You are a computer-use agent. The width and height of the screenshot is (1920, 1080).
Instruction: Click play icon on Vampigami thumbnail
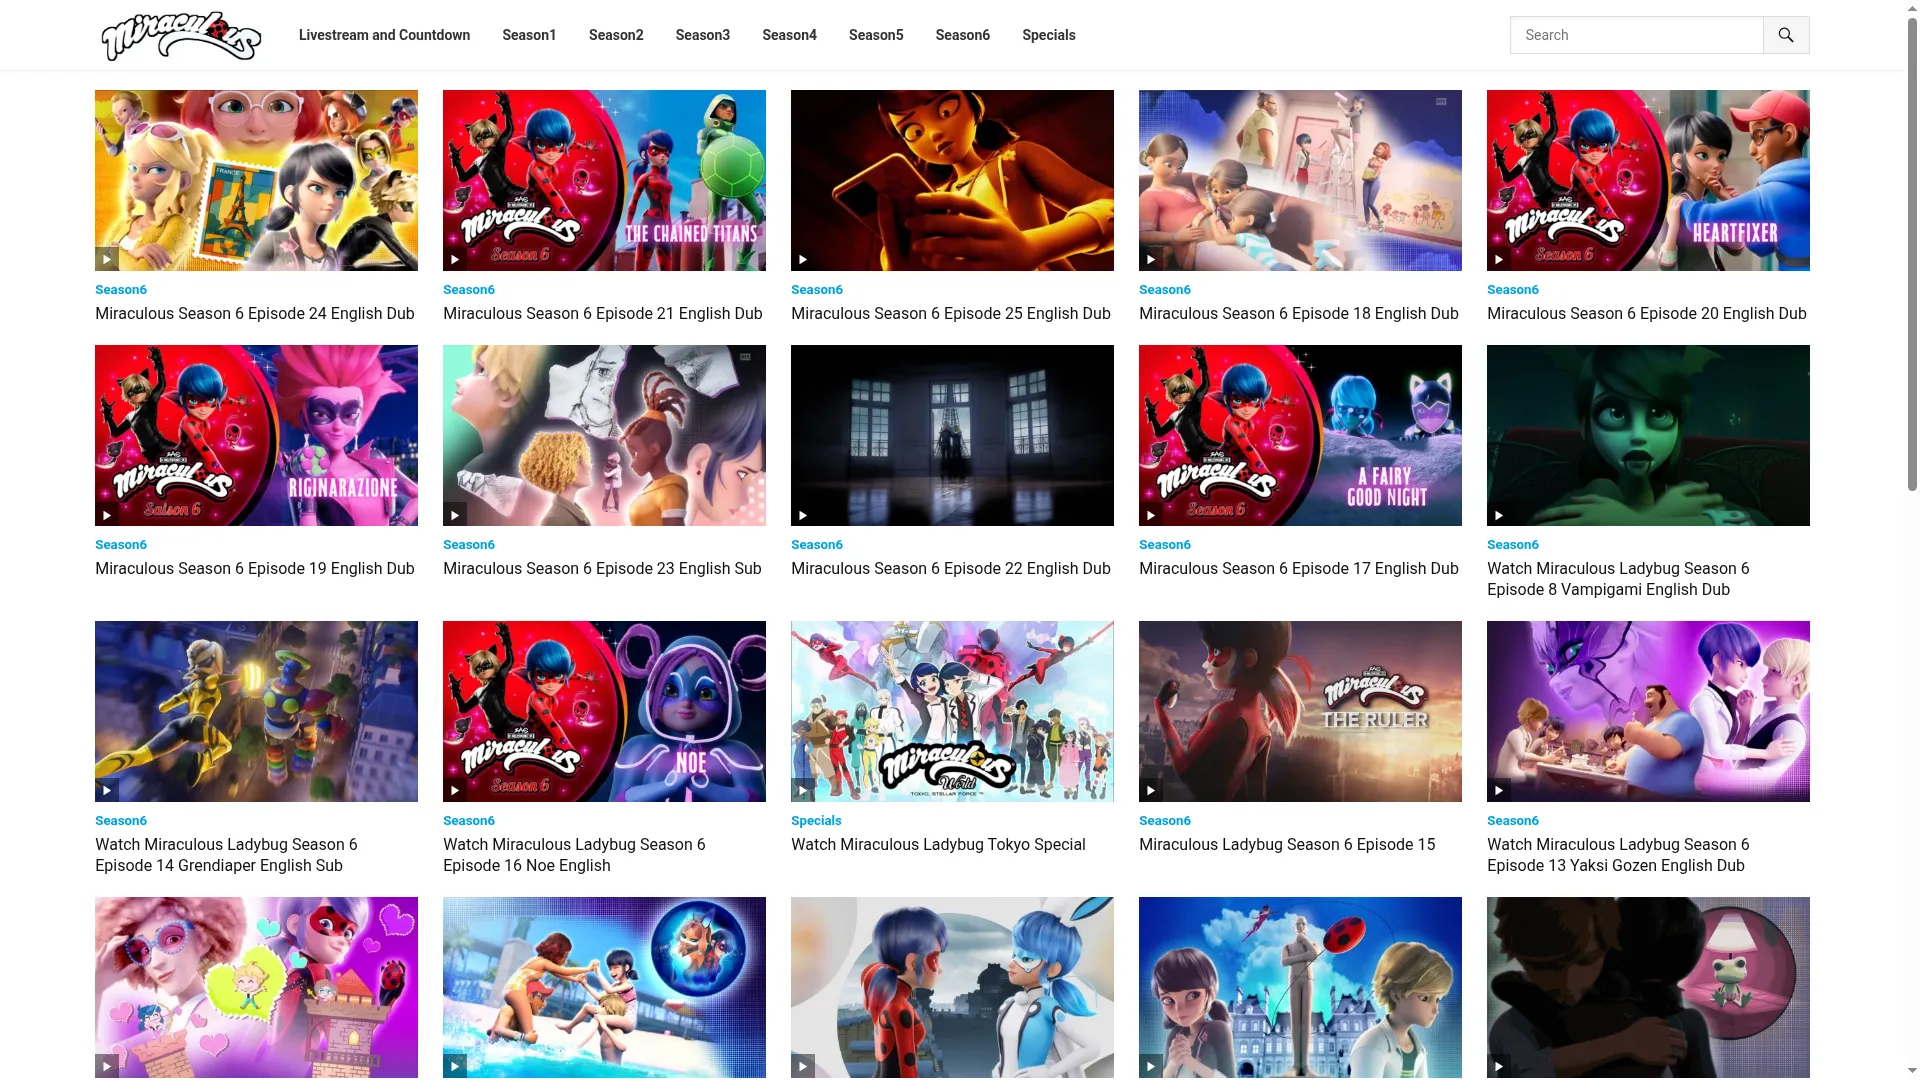(1499, 515)
